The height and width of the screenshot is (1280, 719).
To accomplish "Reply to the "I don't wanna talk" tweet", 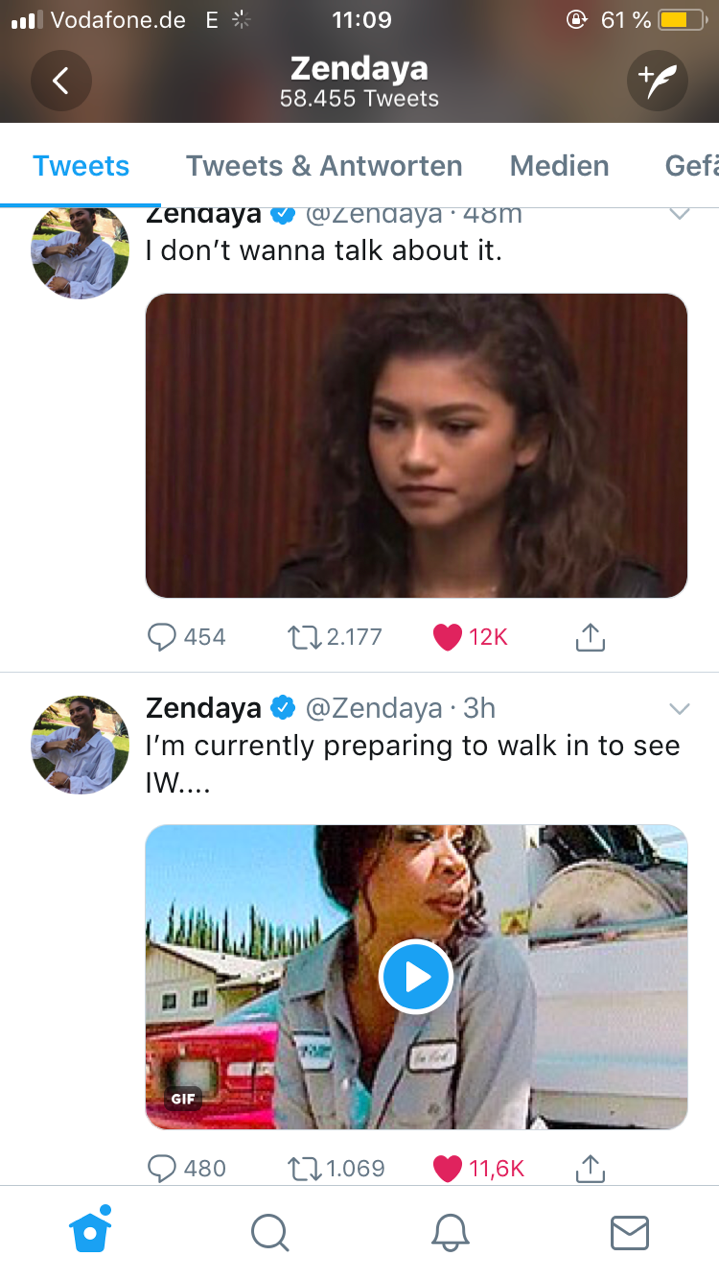I will click(x=162, y=637).
